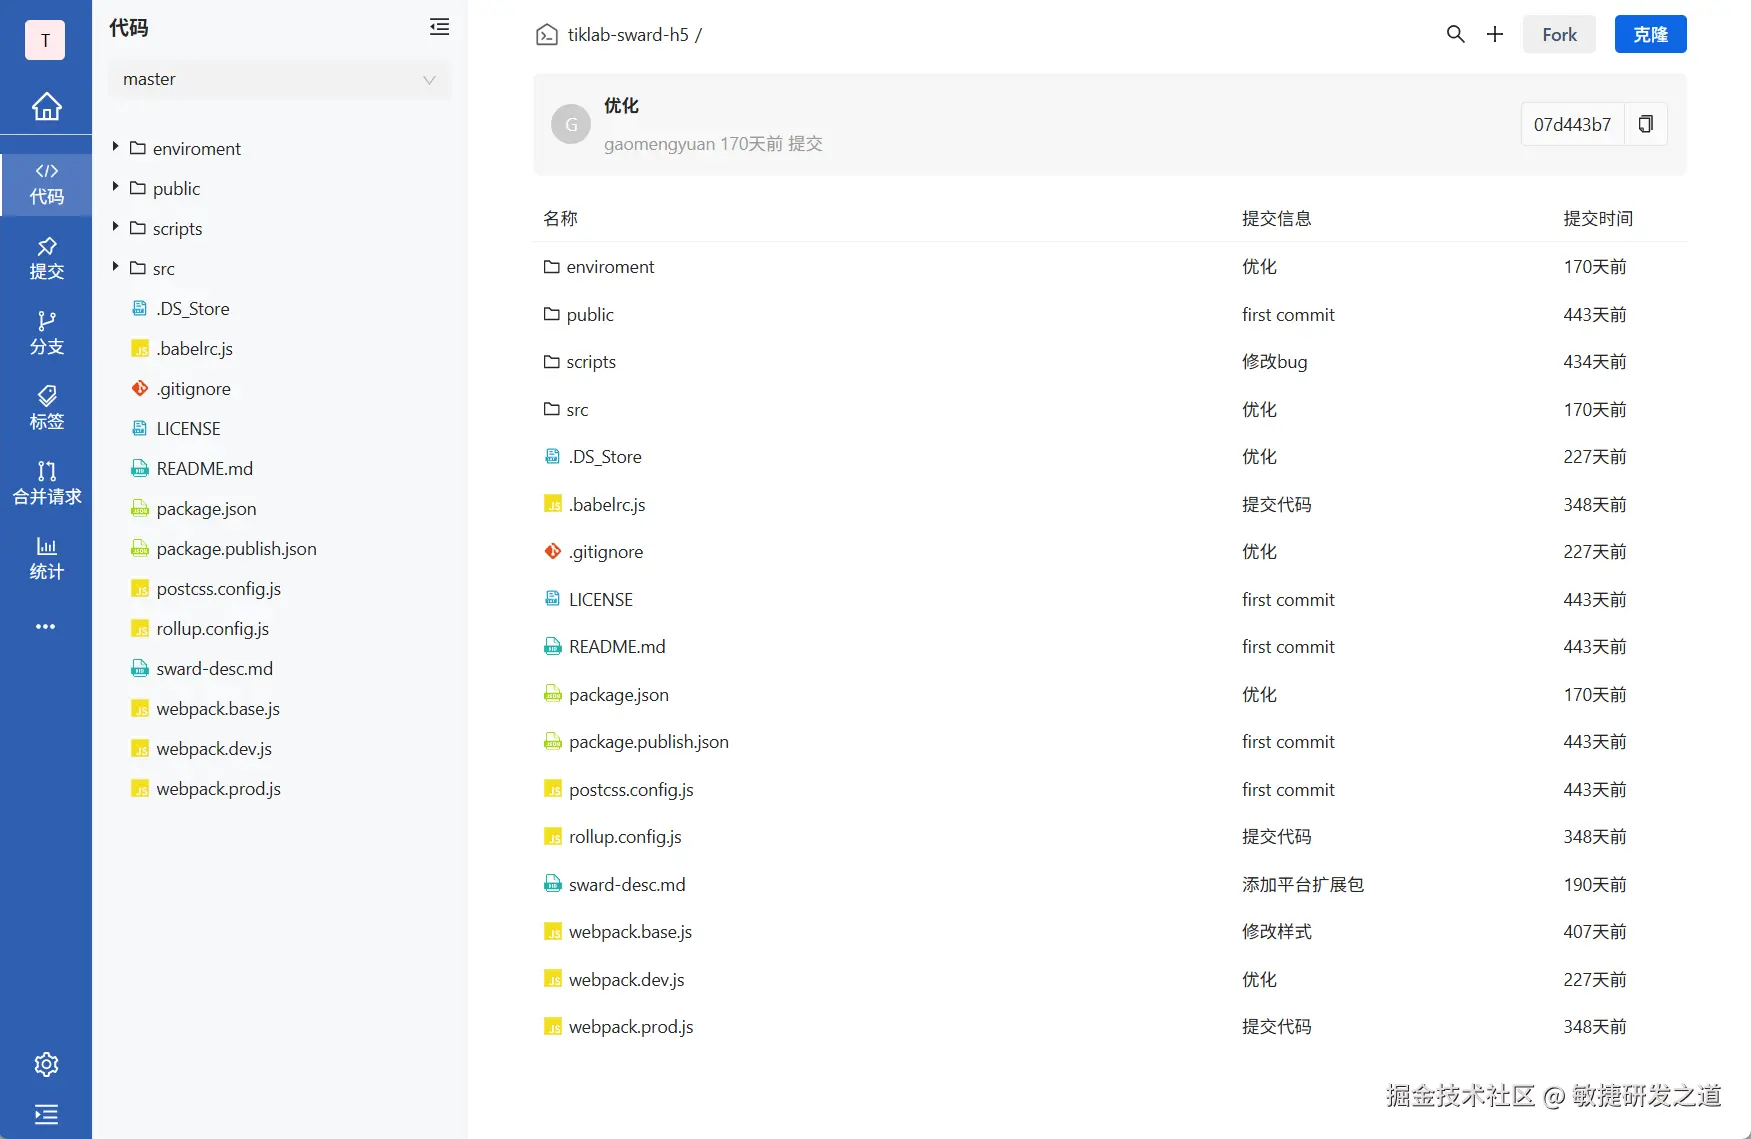The width and height of the screenshot is (1751, 1139).
Task: Expand the src folder in the tree
Action: point(115,268)
